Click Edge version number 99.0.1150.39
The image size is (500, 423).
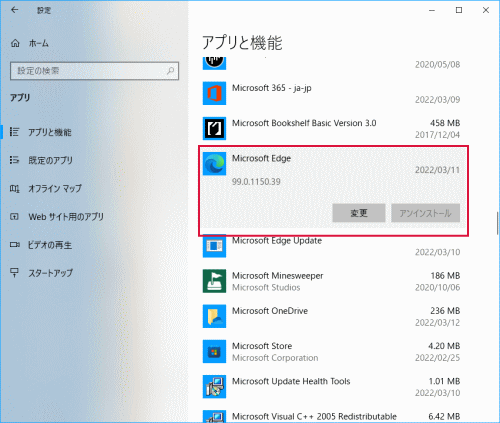coord(256,182)
